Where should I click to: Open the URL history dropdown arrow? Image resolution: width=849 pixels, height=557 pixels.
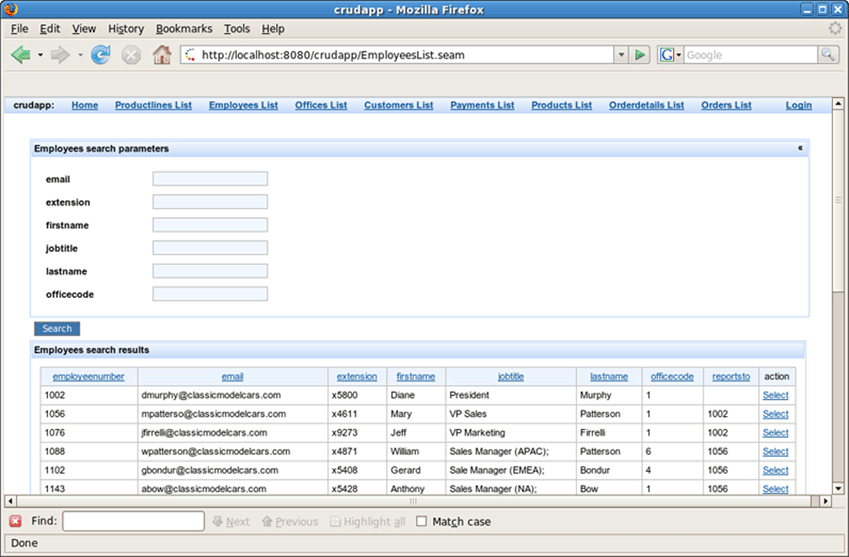tap(621, 55)
